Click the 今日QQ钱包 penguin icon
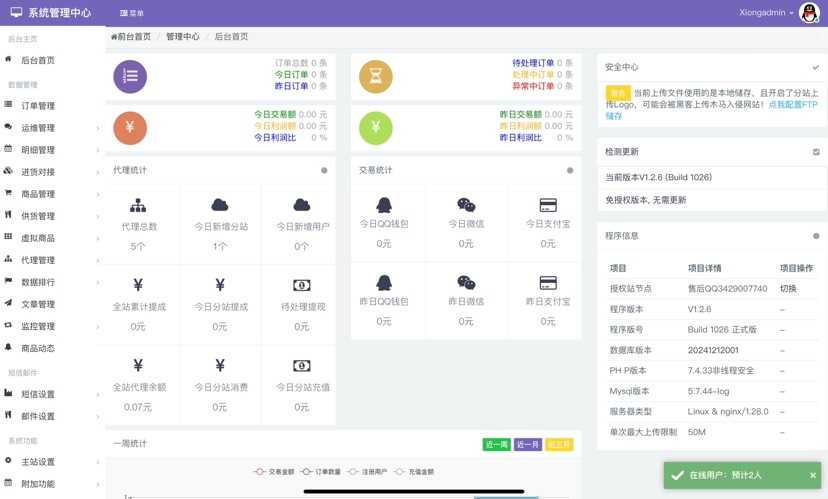Image resolution: width=828 pixels, height=499 pixels. coord(384,205)
